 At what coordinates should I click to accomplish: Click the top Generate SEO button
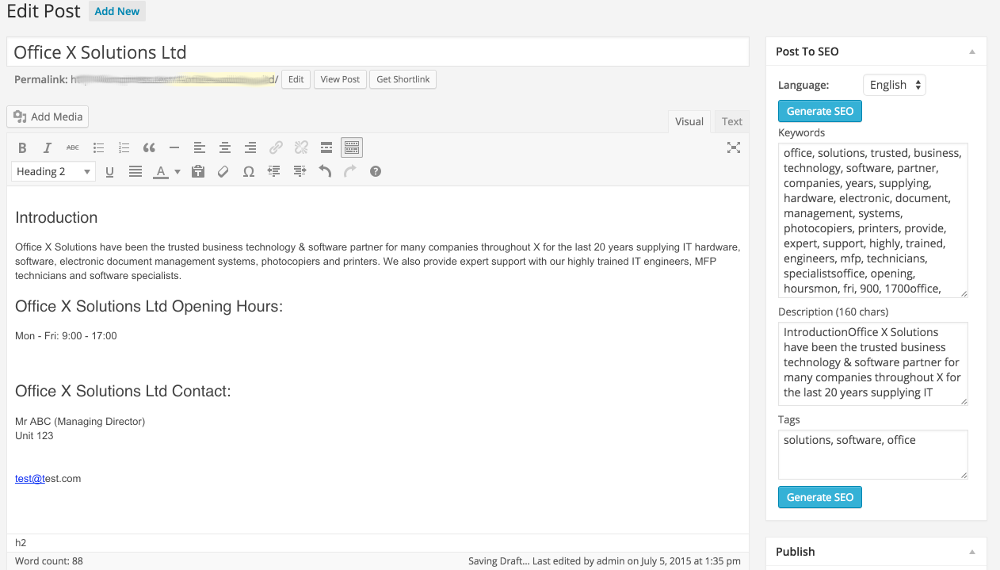[x=820, y=111]
